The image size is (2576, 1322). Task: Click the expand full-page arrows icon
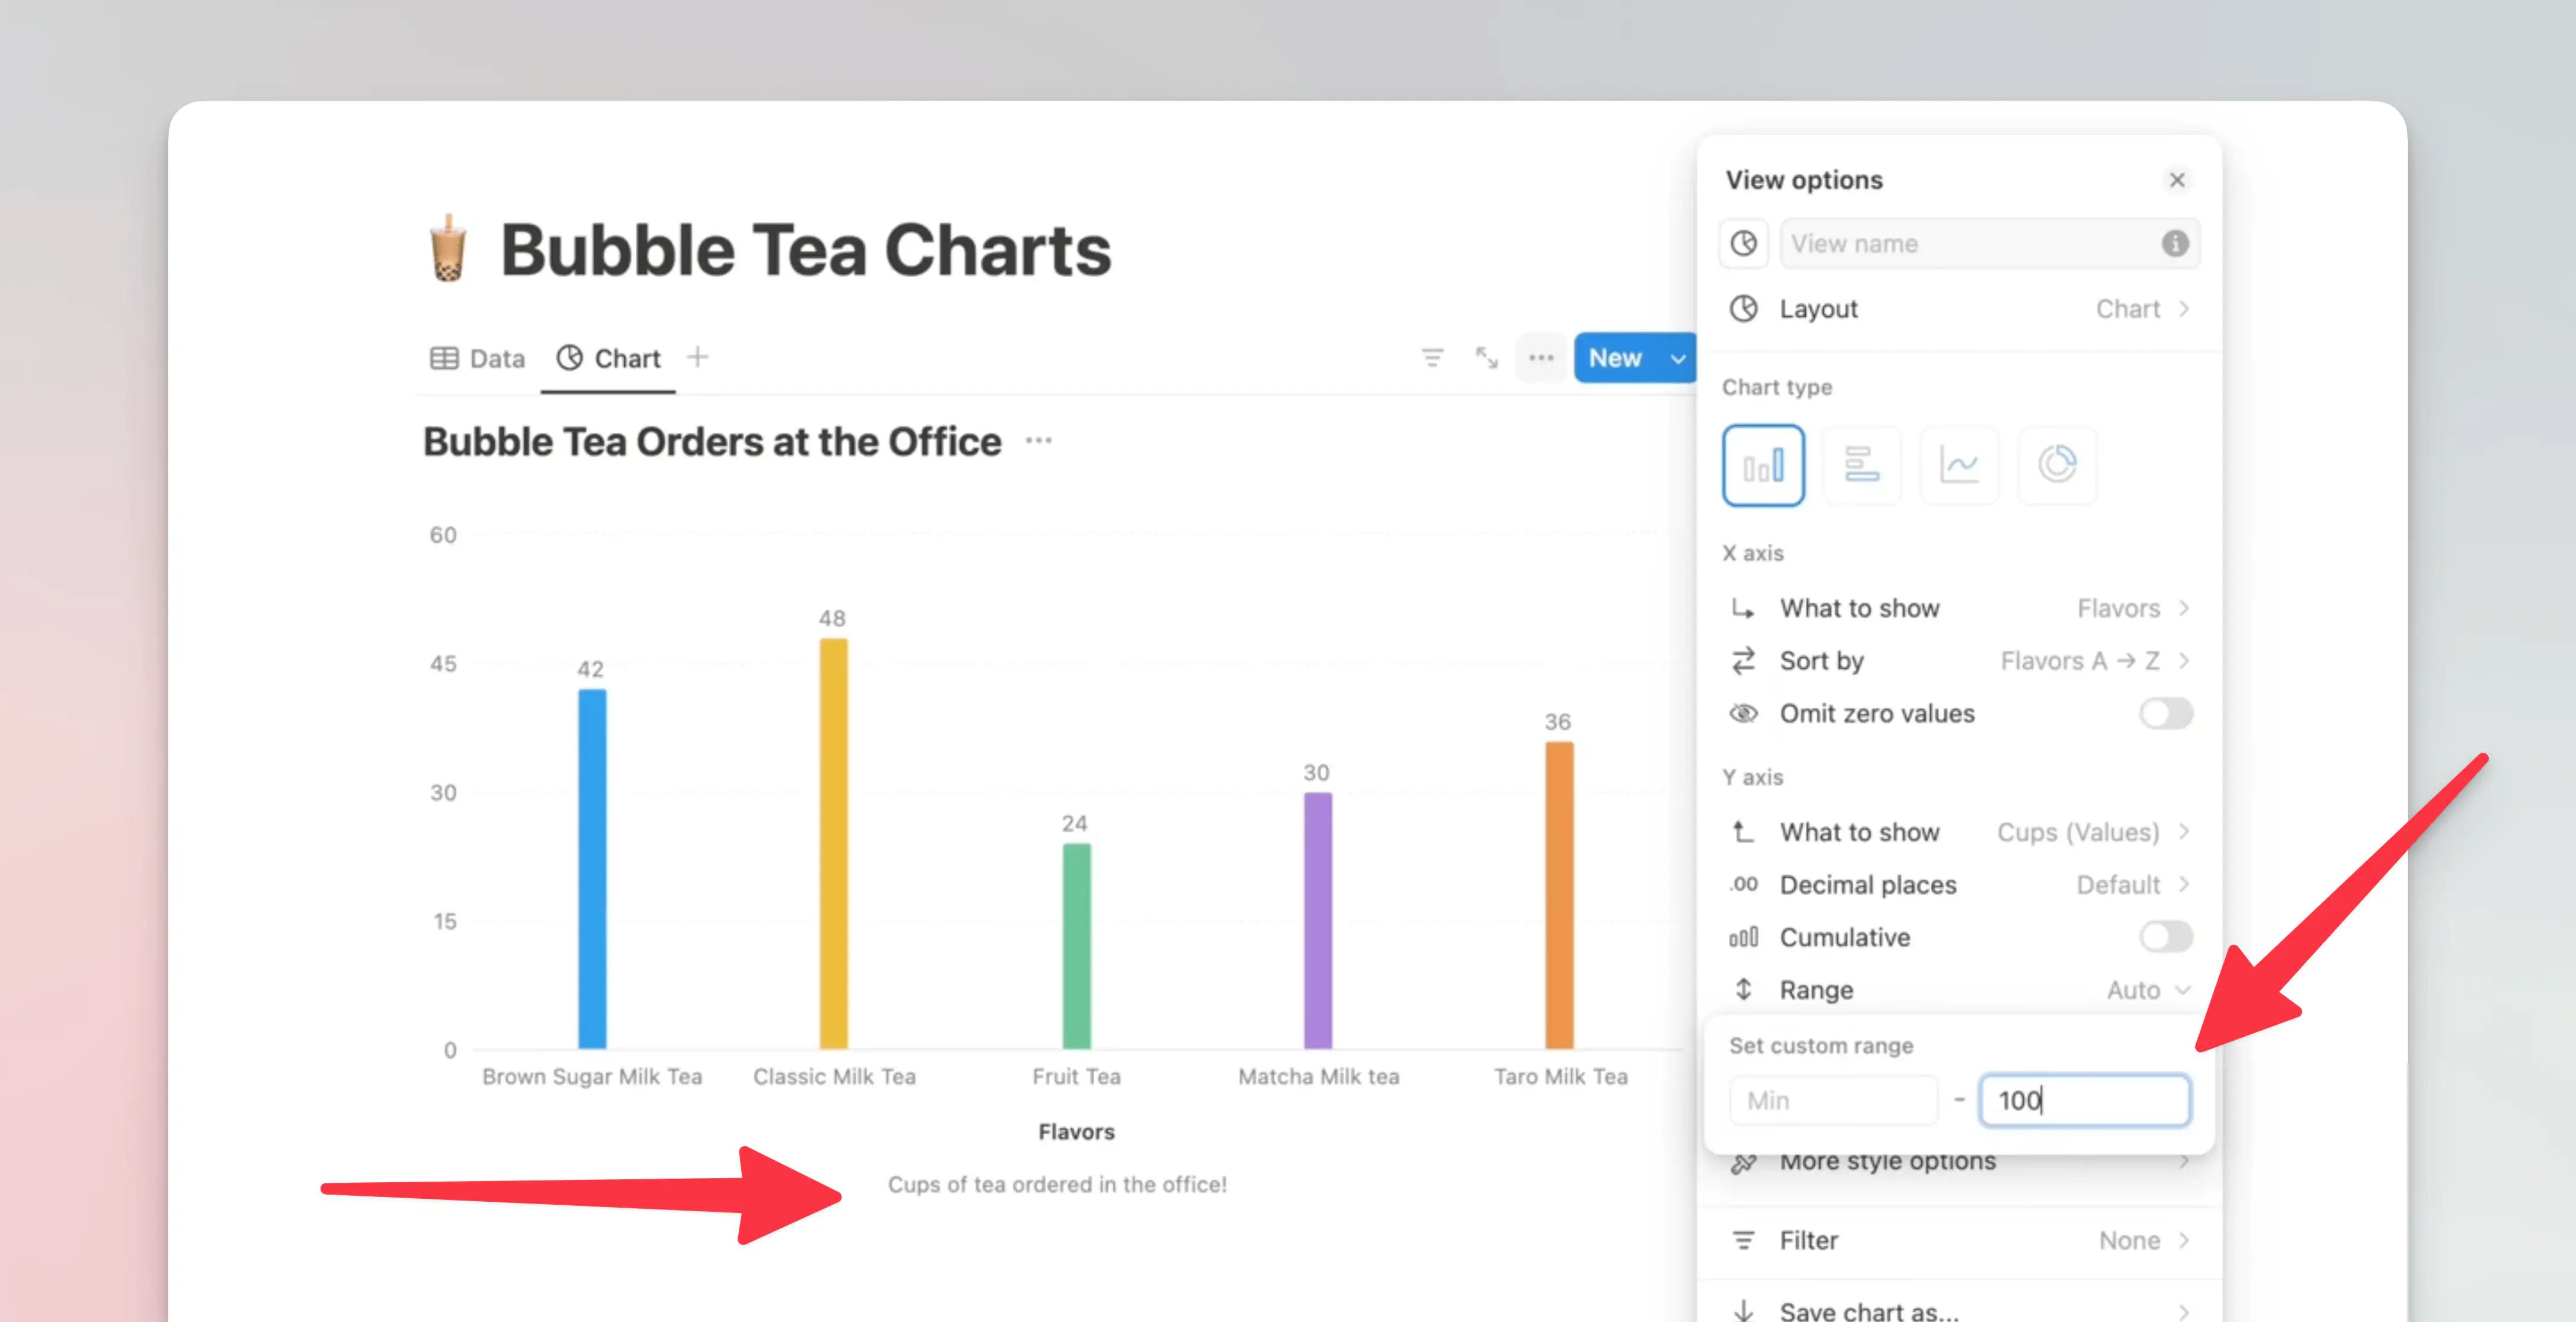tap(1486, 358)
